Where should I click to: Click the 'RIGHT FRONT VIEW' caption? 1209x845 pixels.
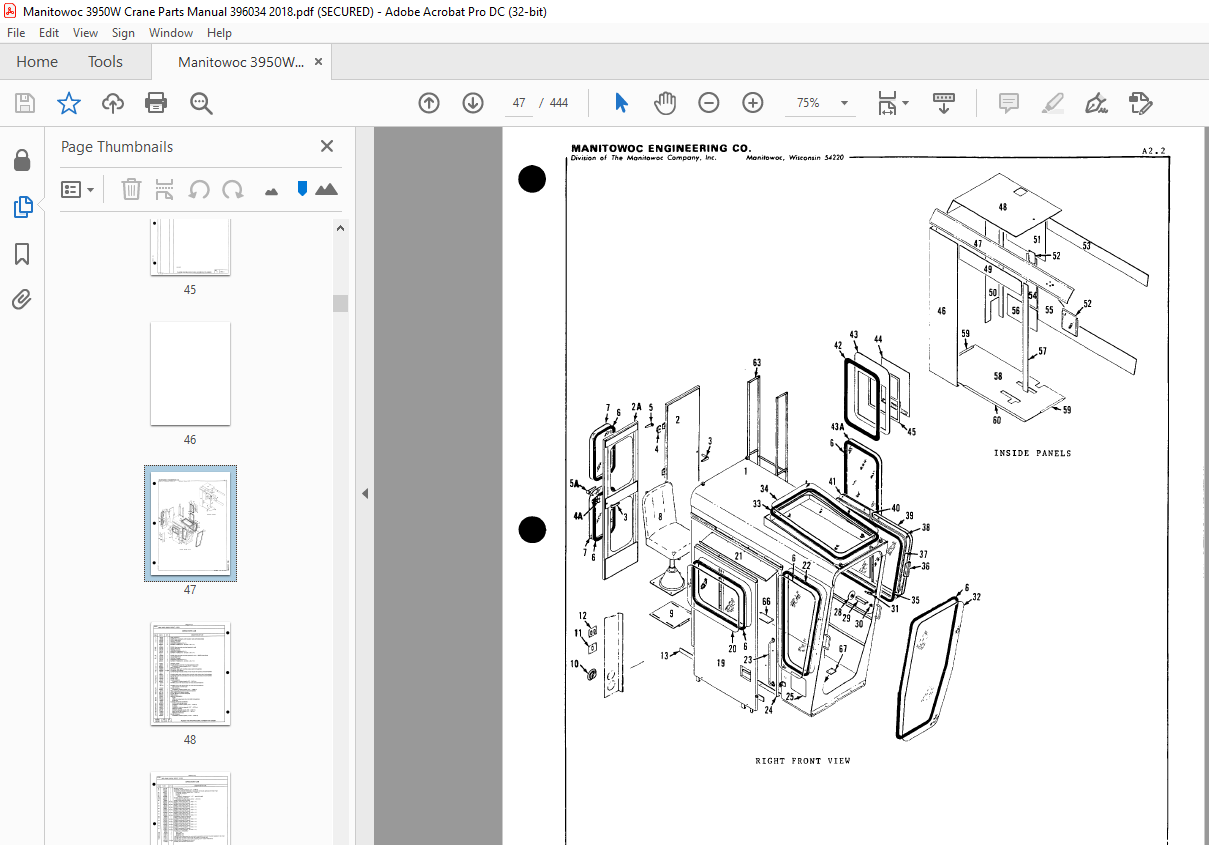[x=803, y=761]
